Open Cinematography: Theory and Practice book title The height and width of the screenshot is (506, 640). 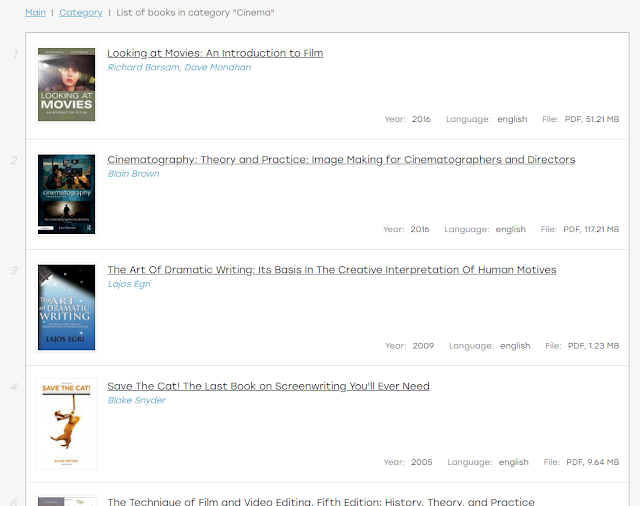tap(341, 160)
